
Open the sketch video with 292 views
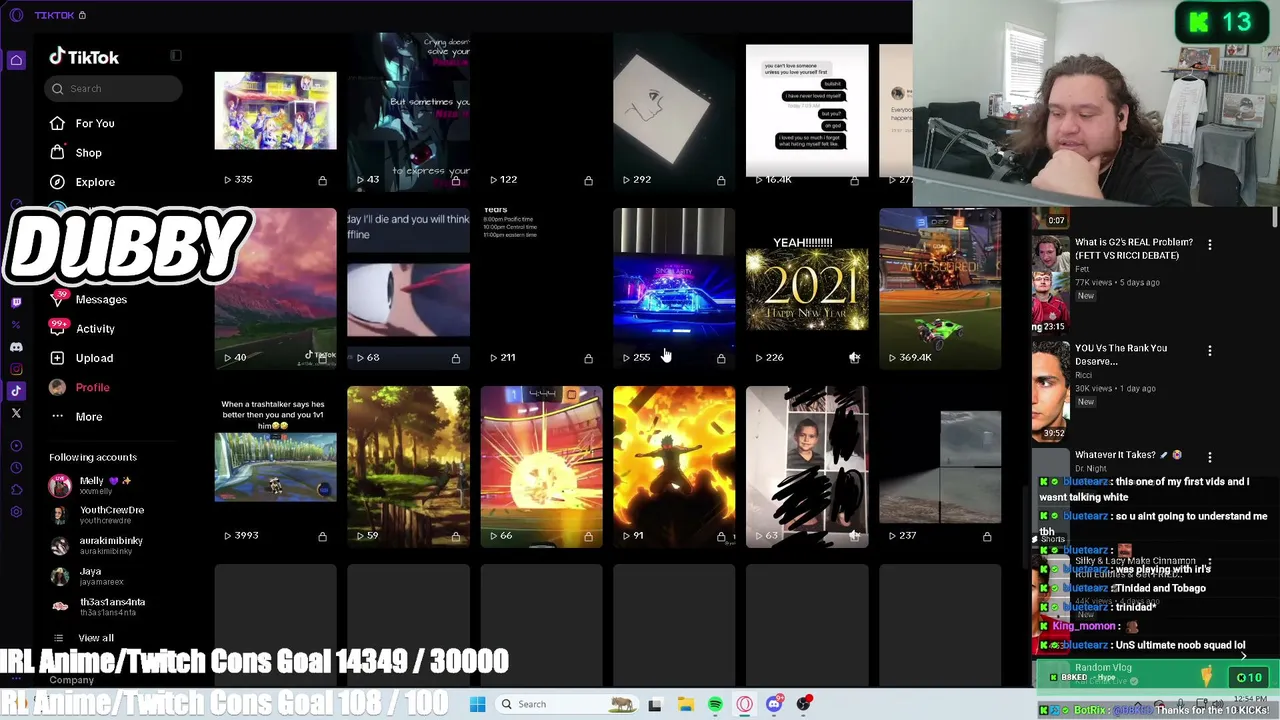click(x=674, y=112)
